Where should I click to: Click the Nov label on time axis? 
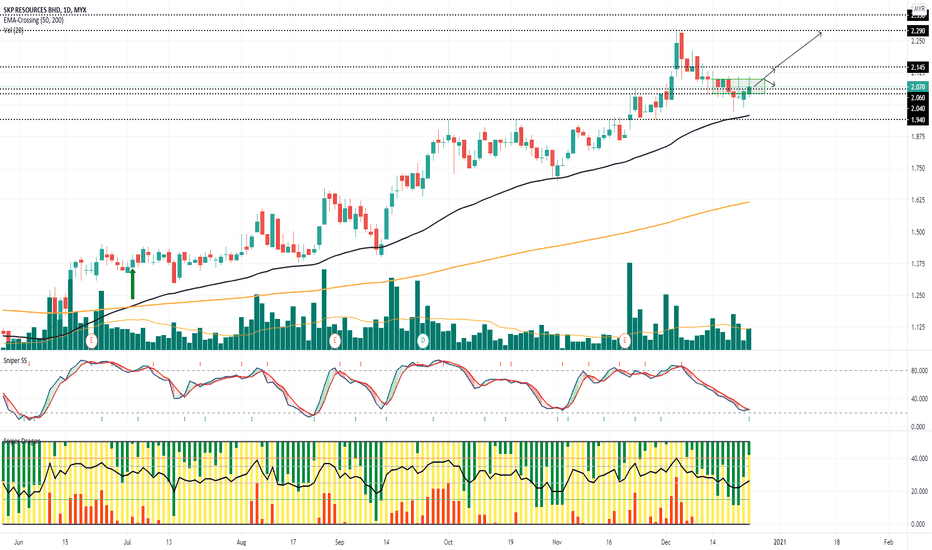[557, 542]
